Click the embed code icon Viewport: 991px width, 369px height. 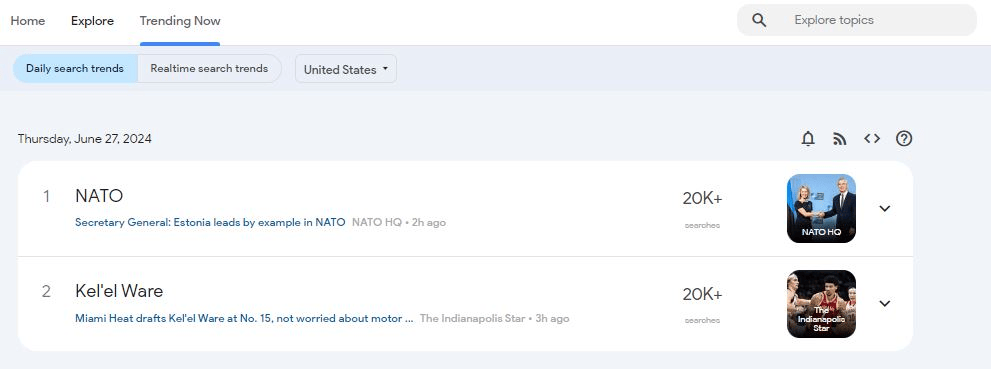872,138
